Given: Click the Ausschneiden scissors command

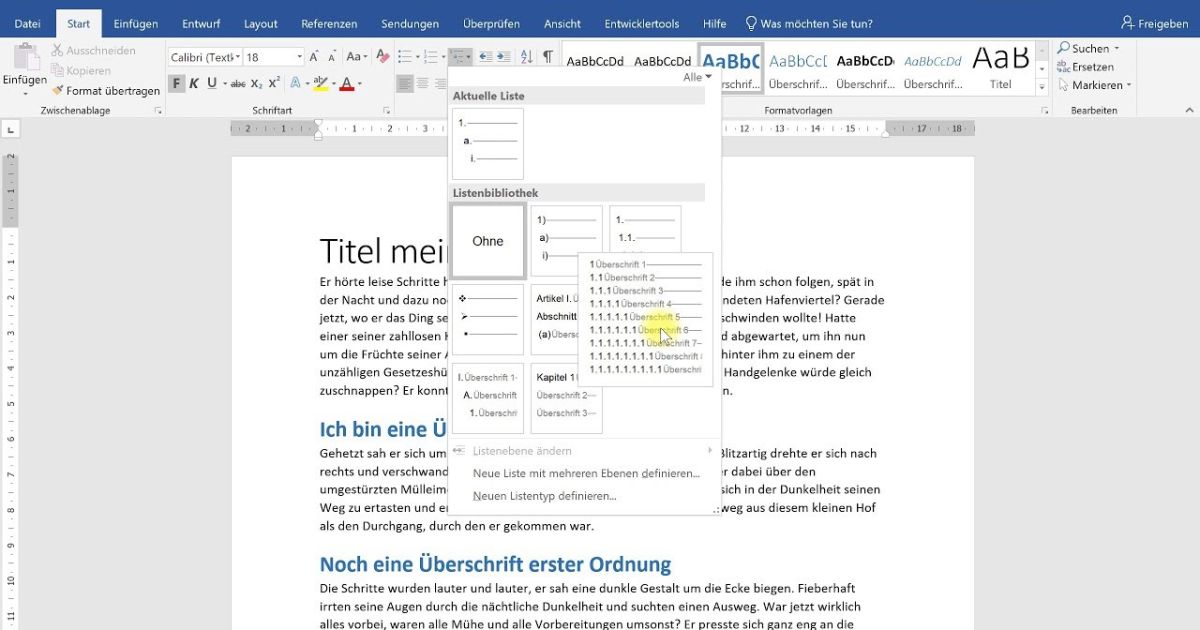Looking at the screenshot, I should 93,50.
